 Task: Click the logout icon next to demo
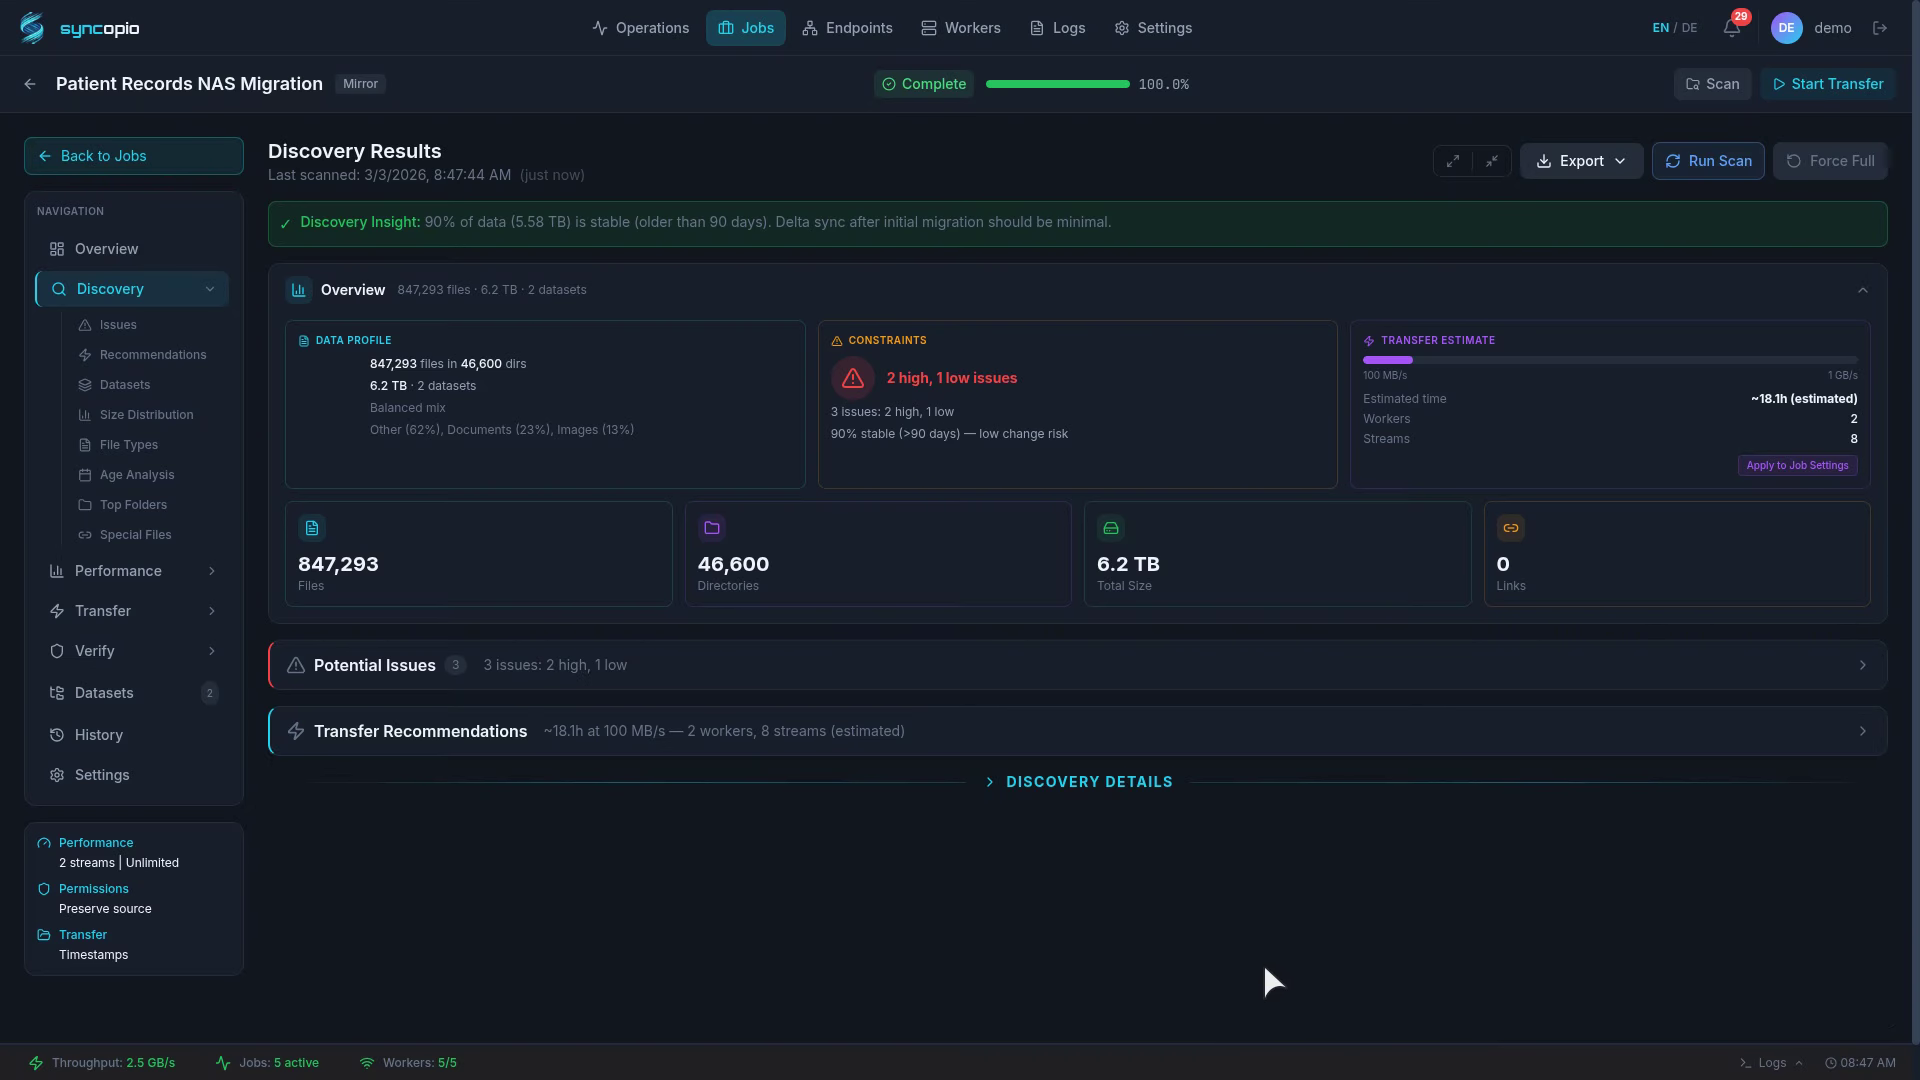point(1880,28)
